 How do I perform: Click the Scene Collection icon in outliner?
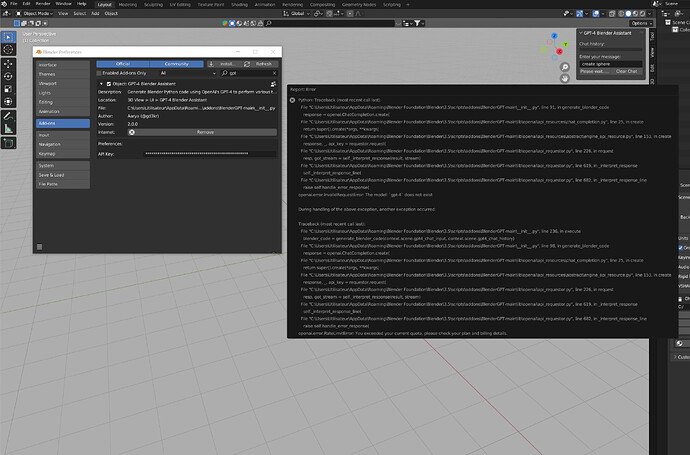click(668, 22)
